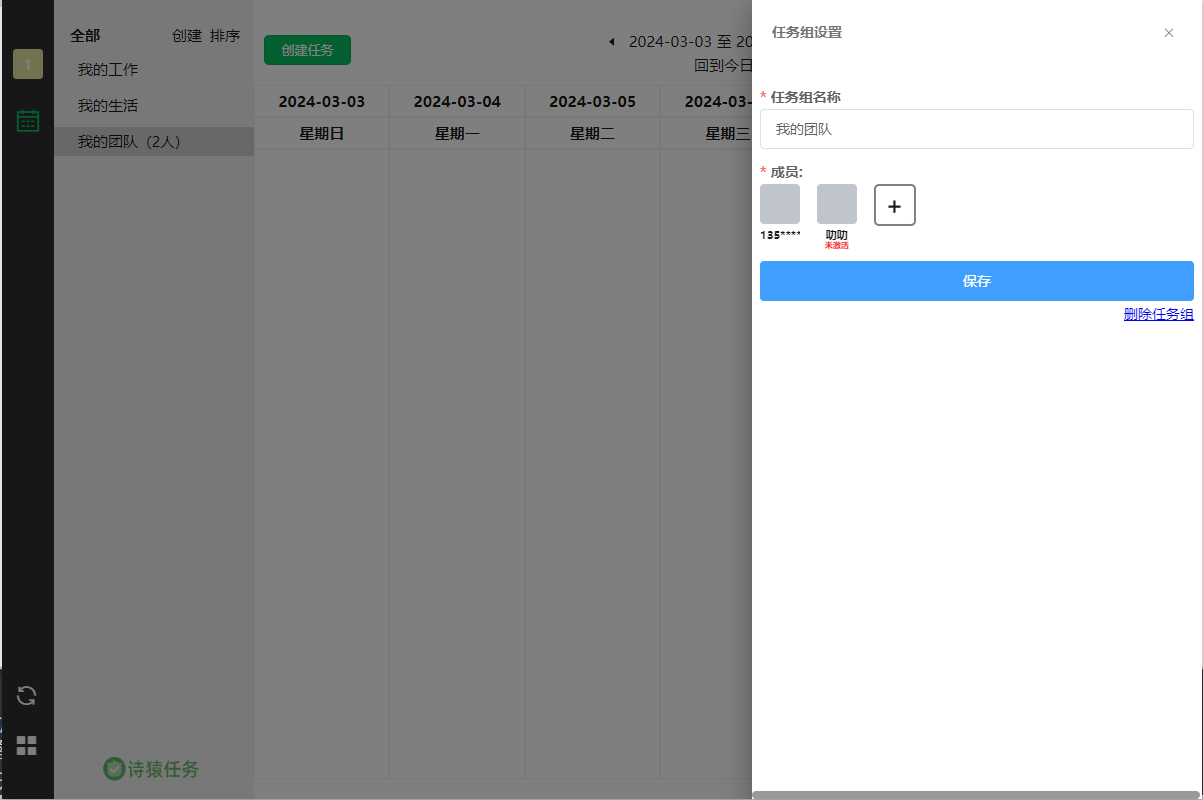1203x800 pixels.
Task: Click 创建 in the sidebar header
Action: pyautogui.click(x=186, y=36)
